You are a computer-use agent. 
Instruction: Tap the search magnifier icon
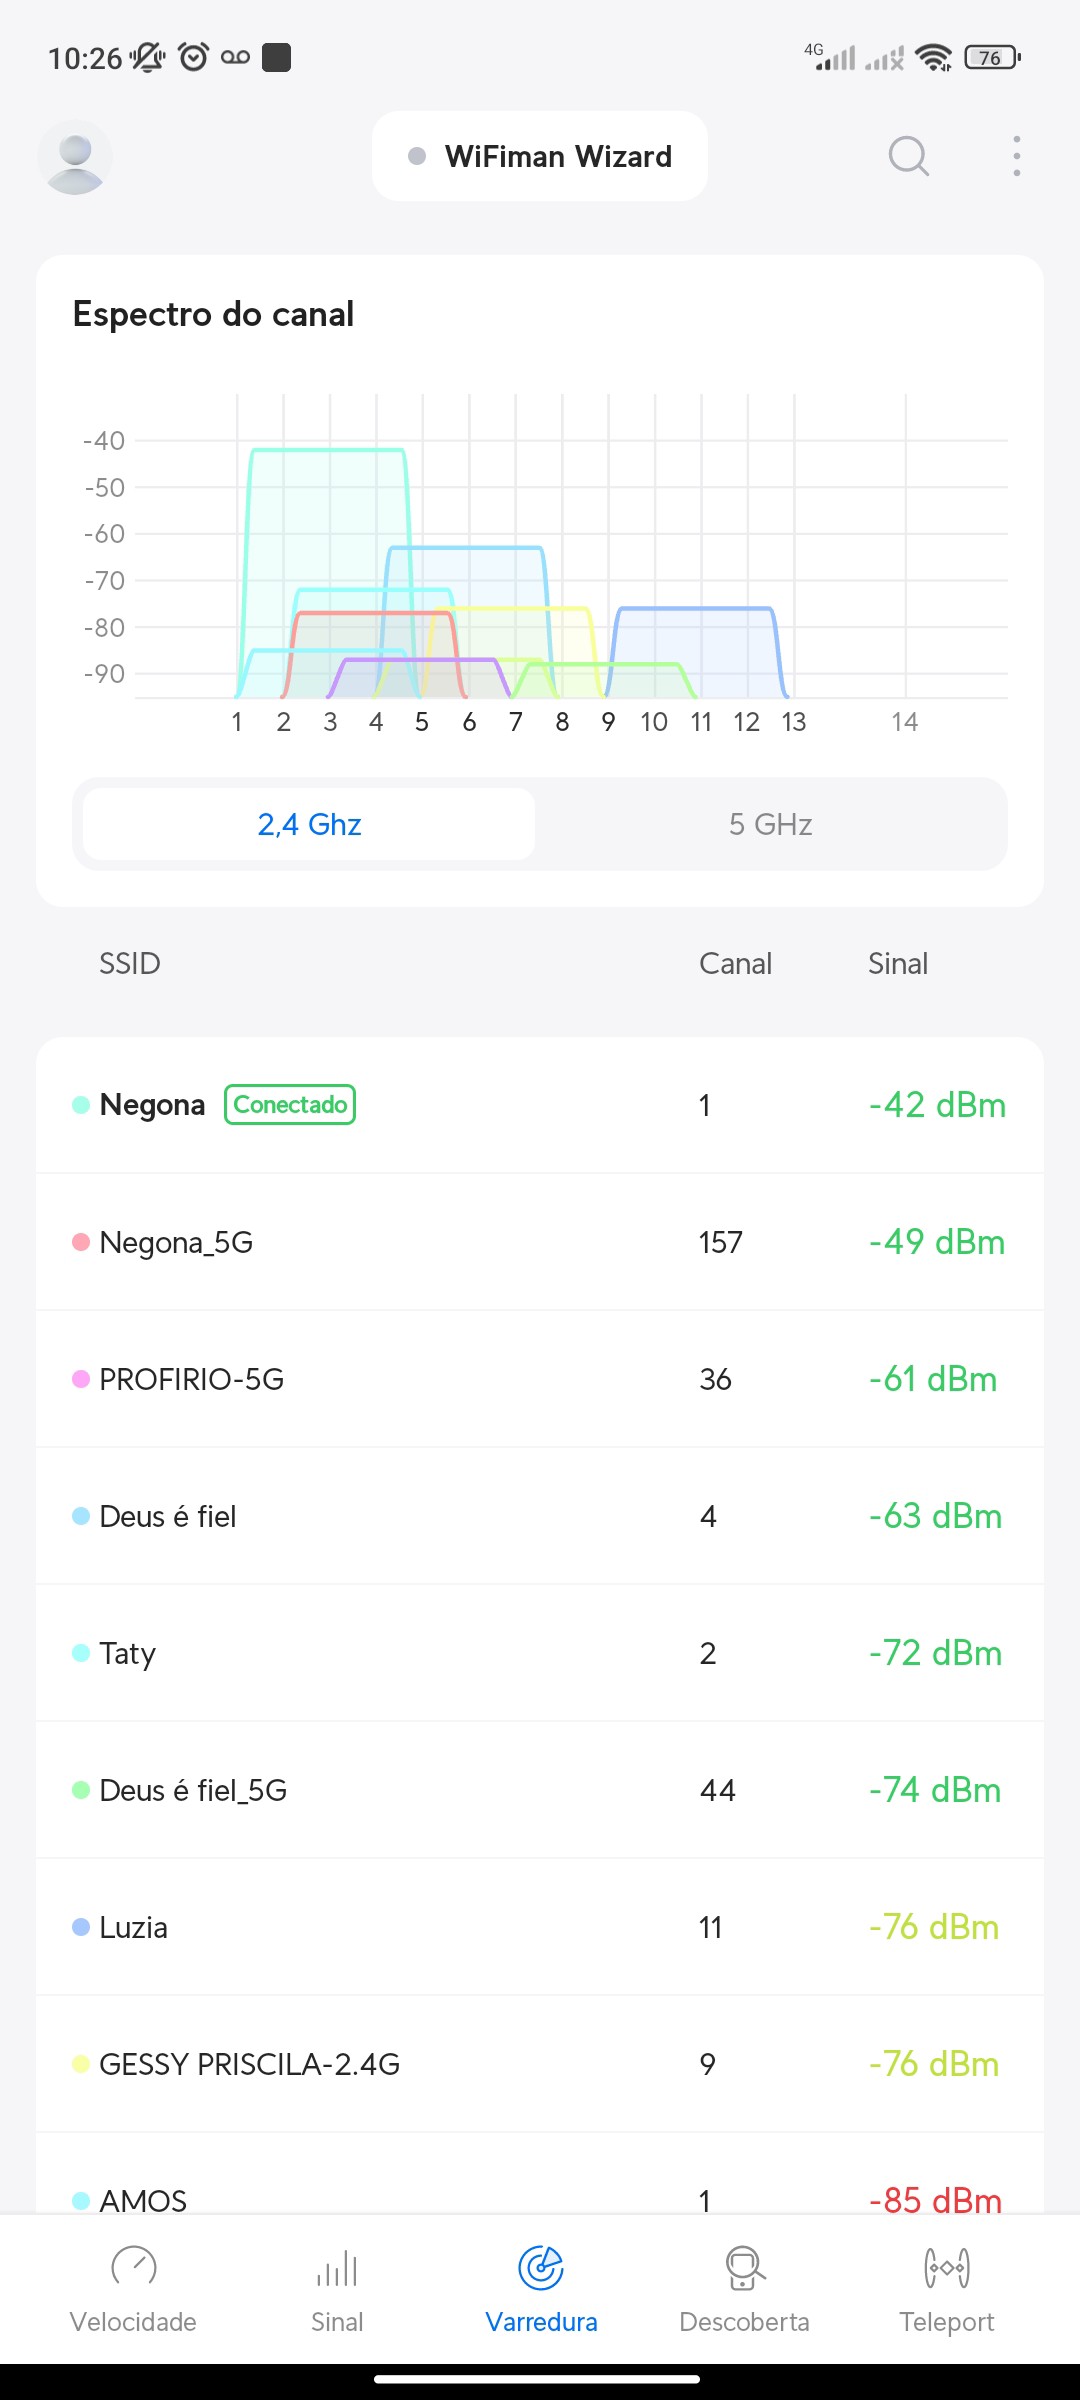pyautogui.click(x=908, y=156)
